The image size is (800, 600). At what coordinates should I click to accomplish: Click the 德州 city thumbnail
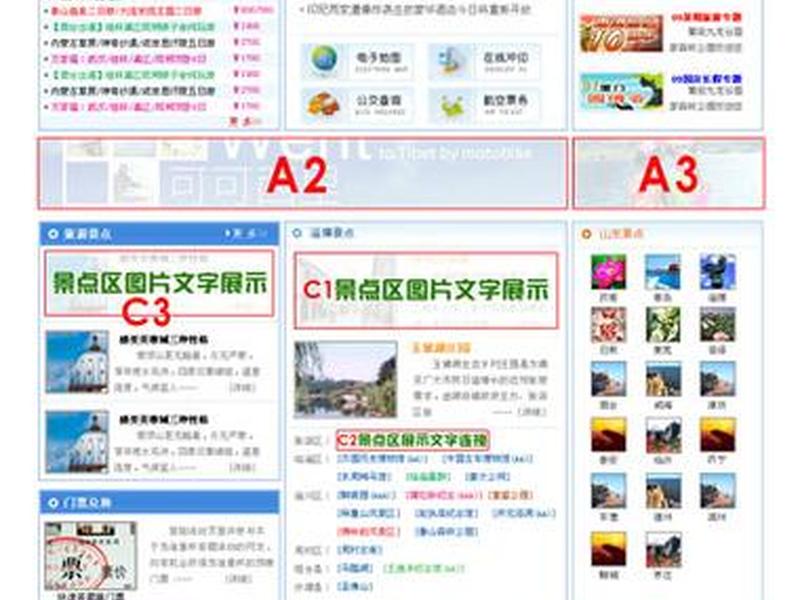click(x=663, y=491)
